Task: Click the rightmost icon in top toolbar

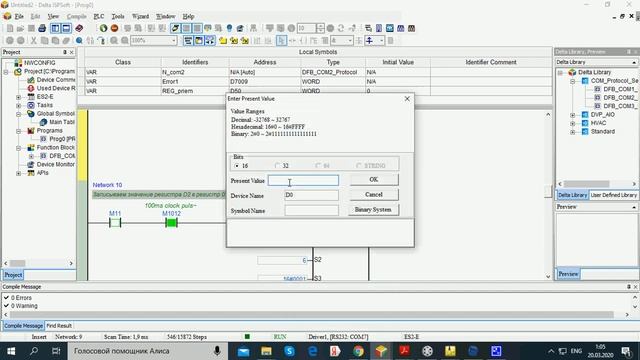Action: [x=411, y=28]
